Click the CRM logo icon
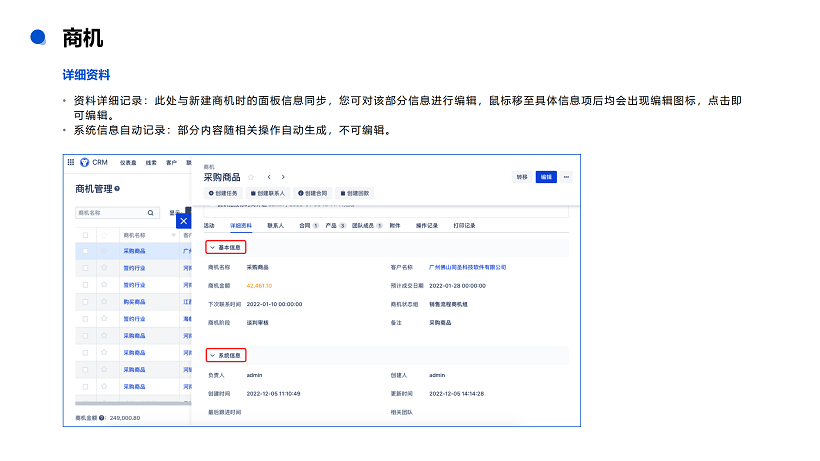The image size is (820, 461). pyautogui.click(x=84, y=163)
